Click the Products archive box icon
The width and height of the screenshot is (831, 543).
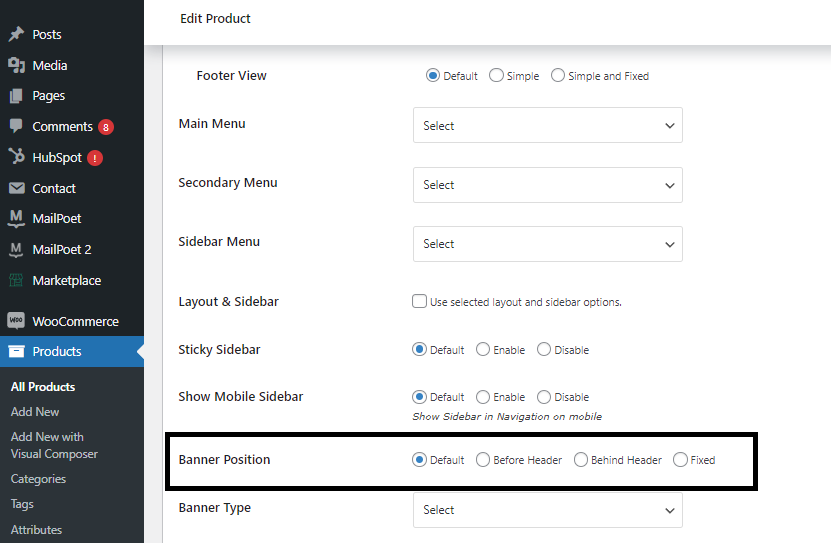(16, 351)
